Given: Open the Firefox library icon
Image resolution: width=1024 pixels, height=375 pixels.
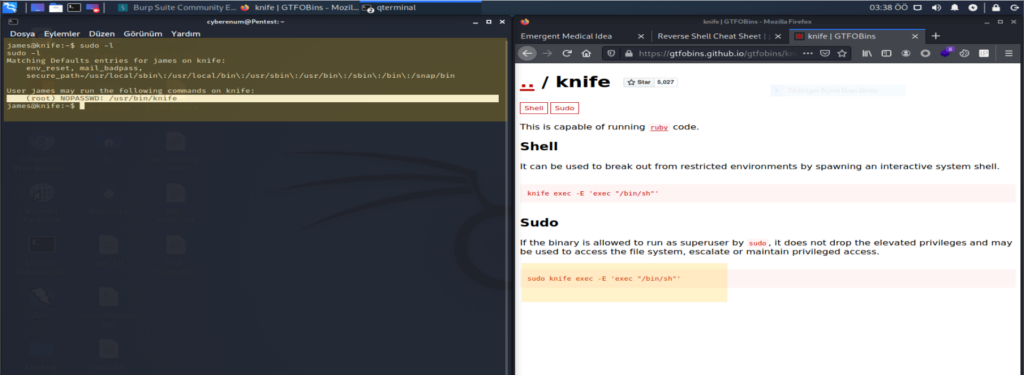Looking at the screenshot, I should [x=867, y=53].
